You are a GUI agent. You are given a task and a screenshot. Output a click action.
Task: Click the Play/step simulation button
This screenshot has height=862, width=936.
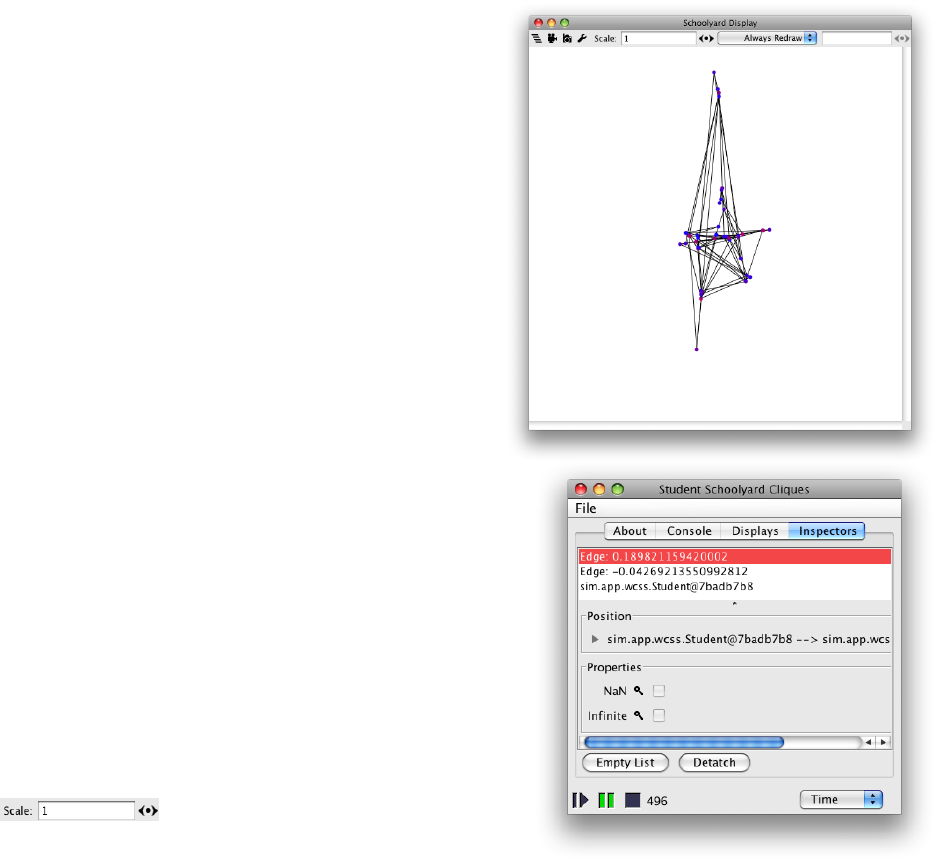(x=580, y=800)
